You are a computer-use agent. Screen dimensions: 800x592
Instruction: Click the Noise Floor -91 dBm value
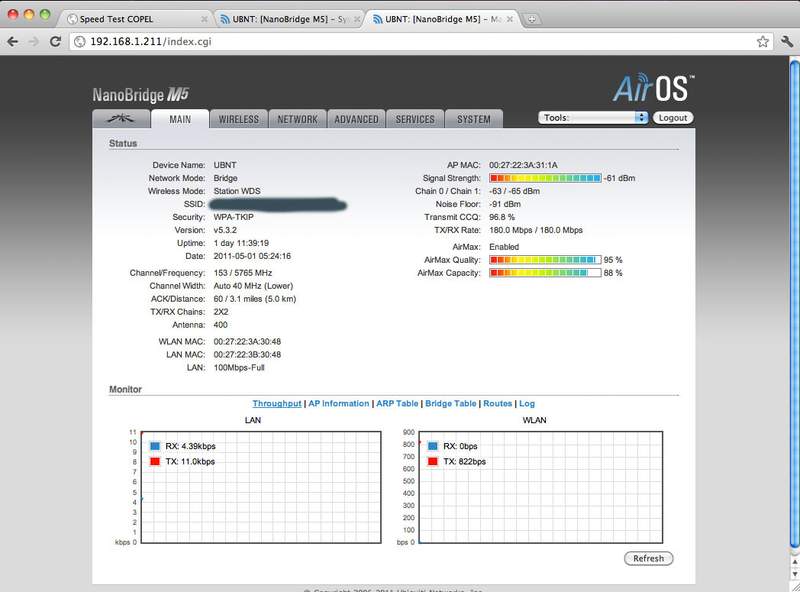point(505,204)
